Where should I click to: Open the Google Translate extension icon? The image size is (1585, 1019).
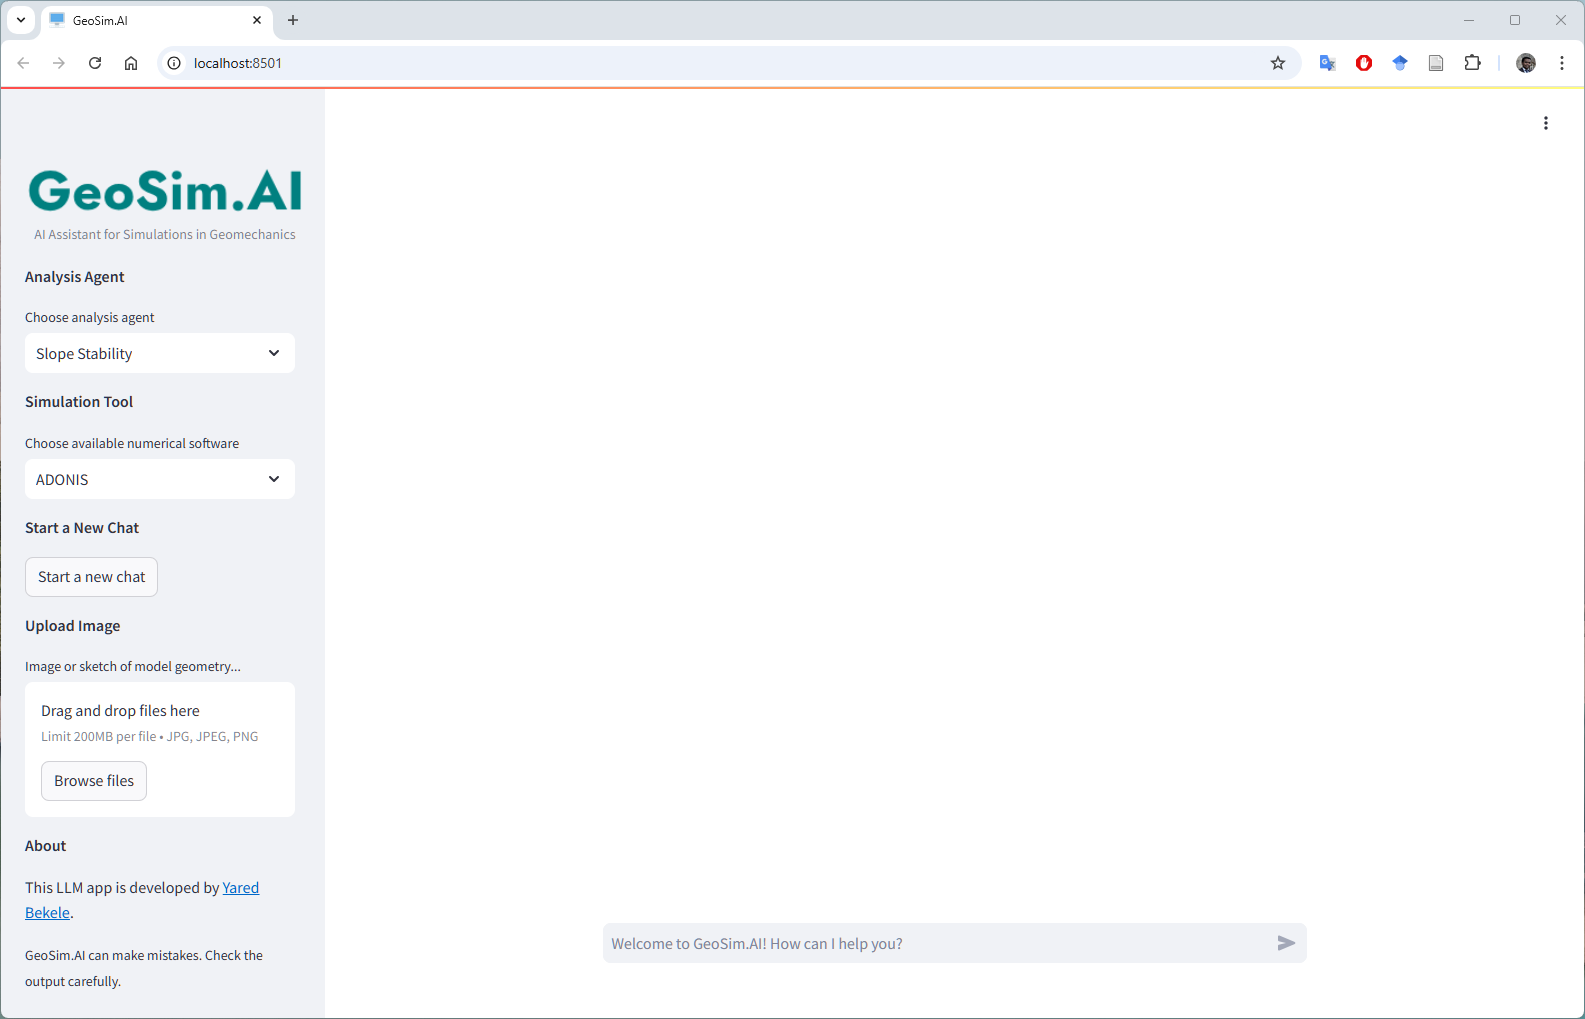point(1328,63)
